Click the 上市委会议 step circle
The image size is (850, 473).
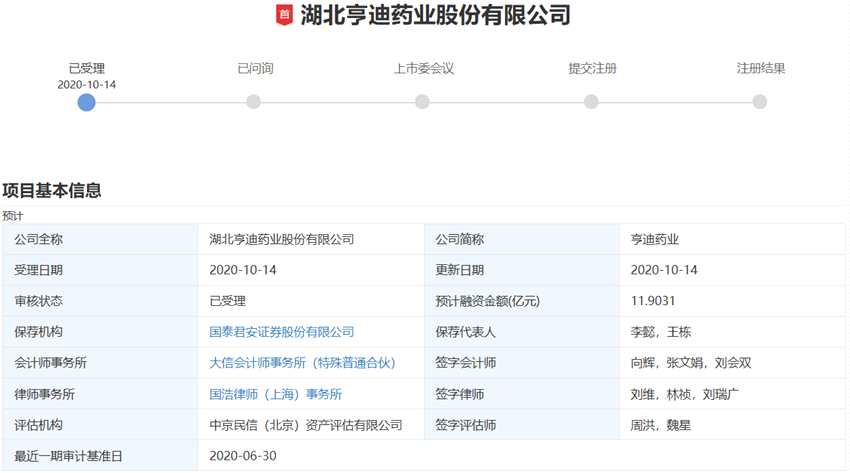(x=422, y=101)
